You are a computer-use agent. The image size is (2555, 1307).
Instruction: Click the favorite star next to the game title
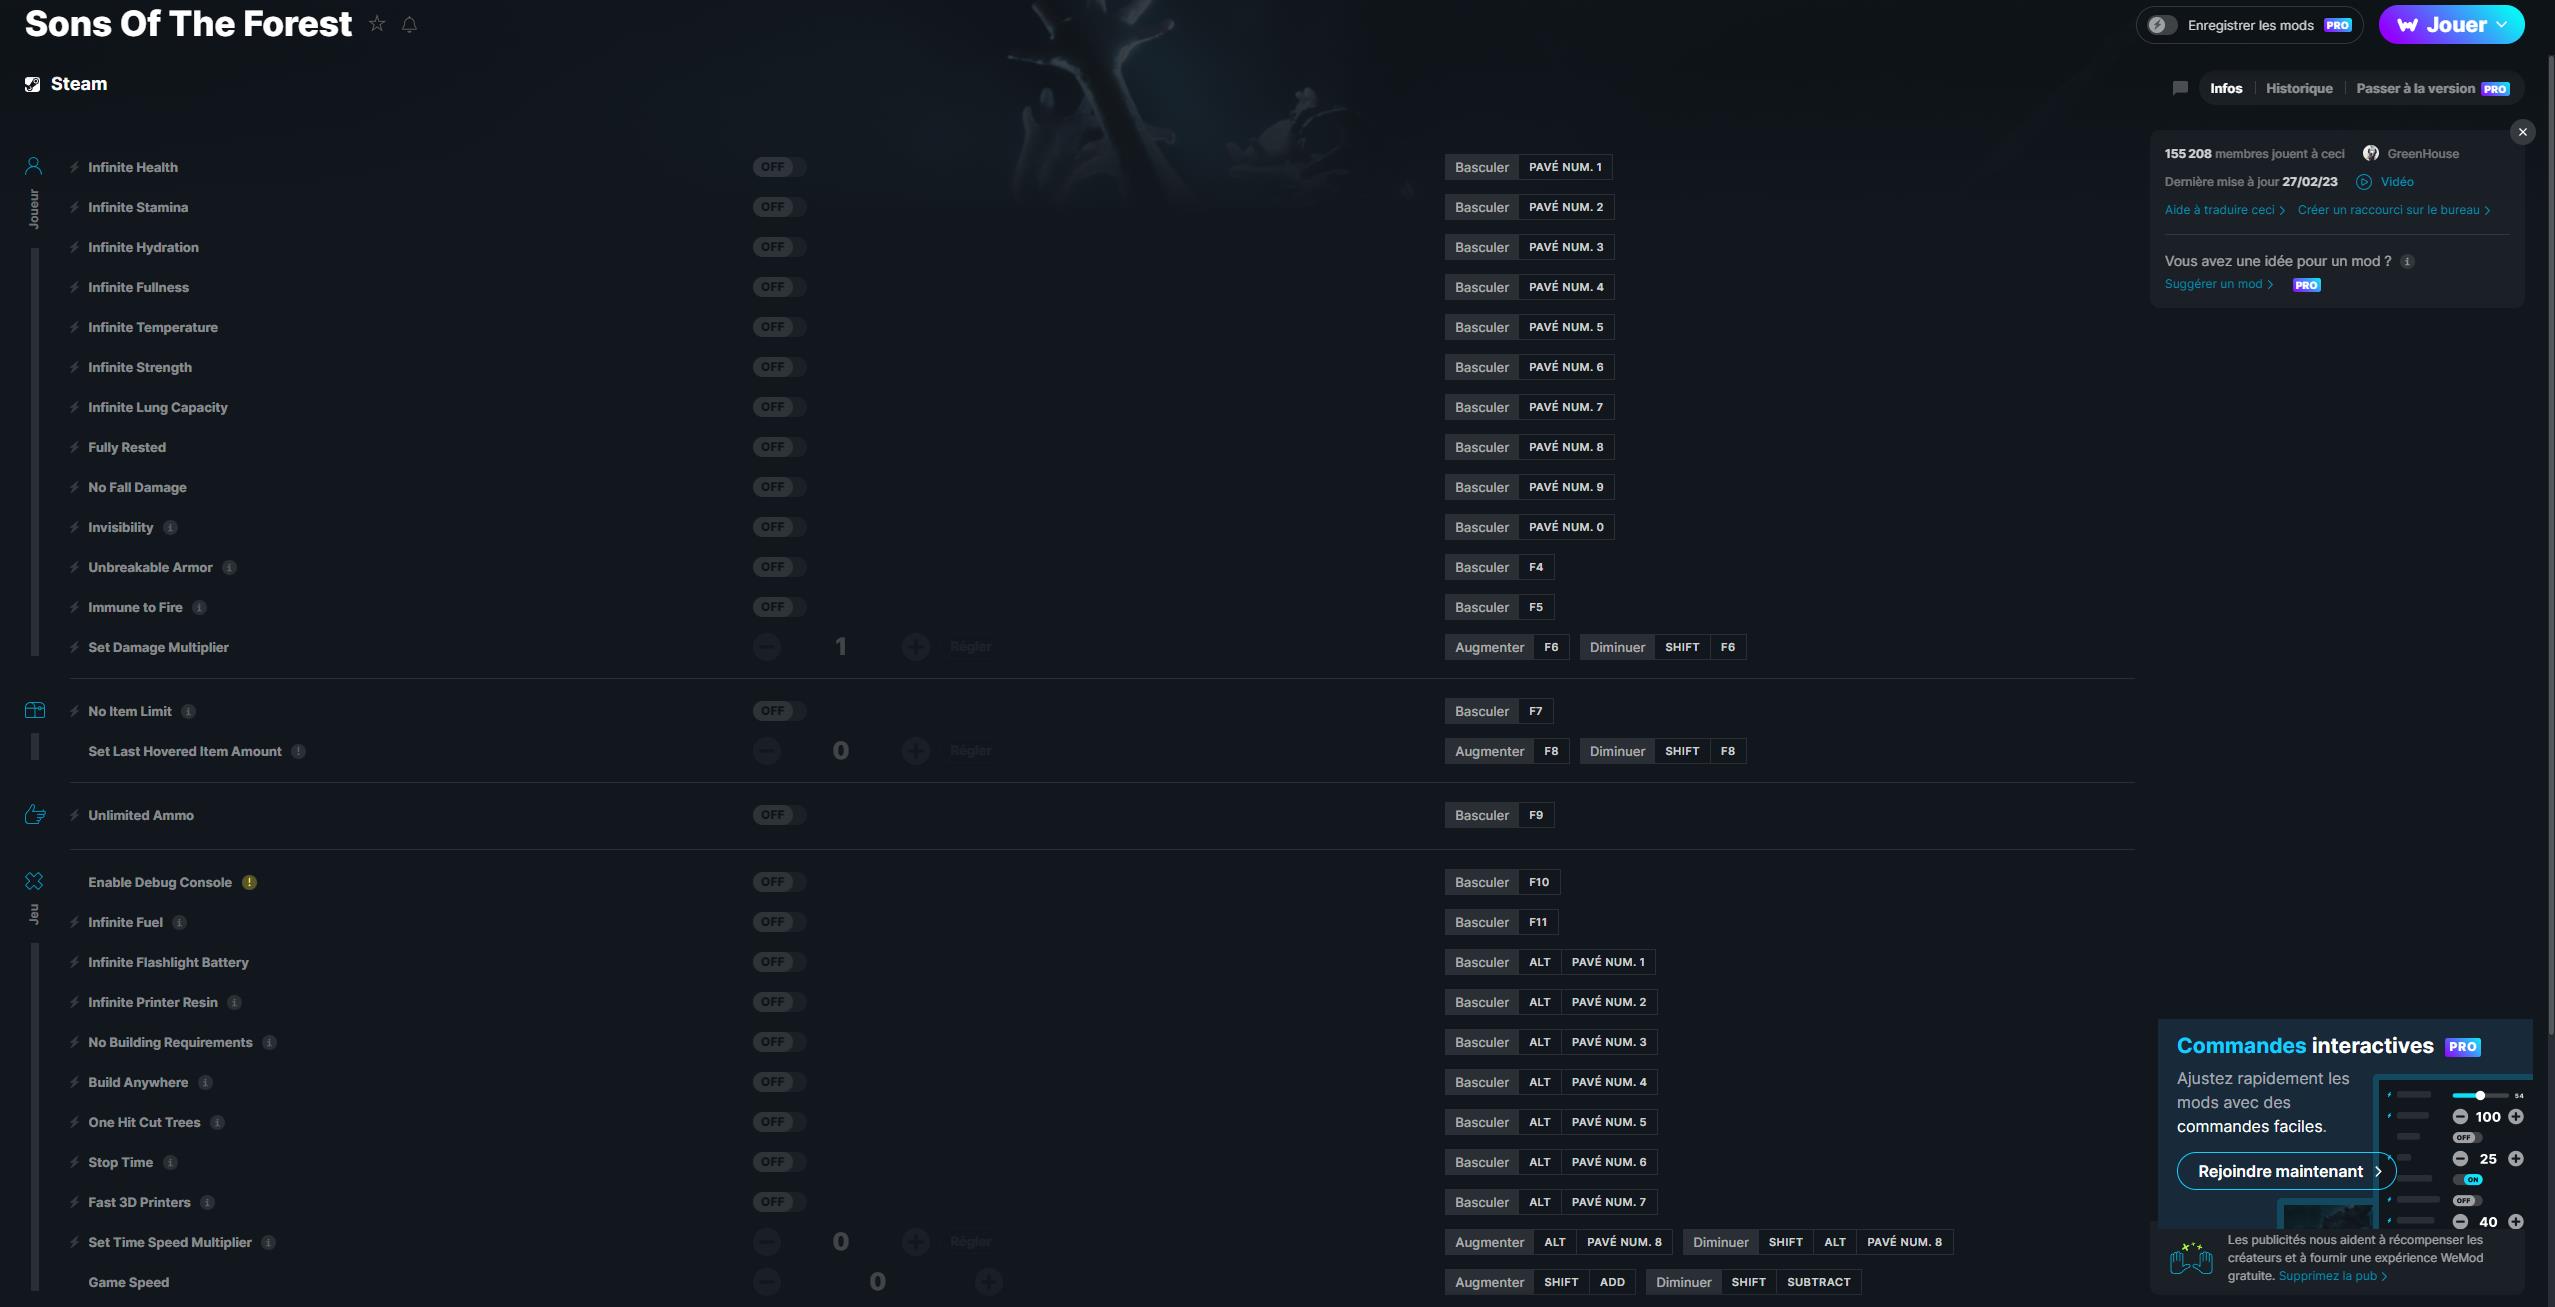tap(377, 24)
